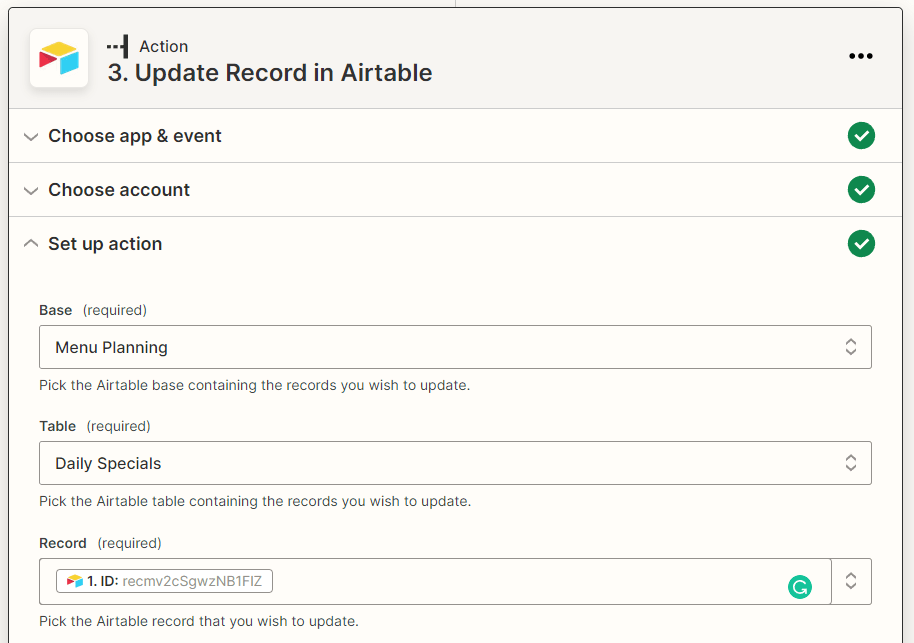Click the Set up action heading

(105, 244)
